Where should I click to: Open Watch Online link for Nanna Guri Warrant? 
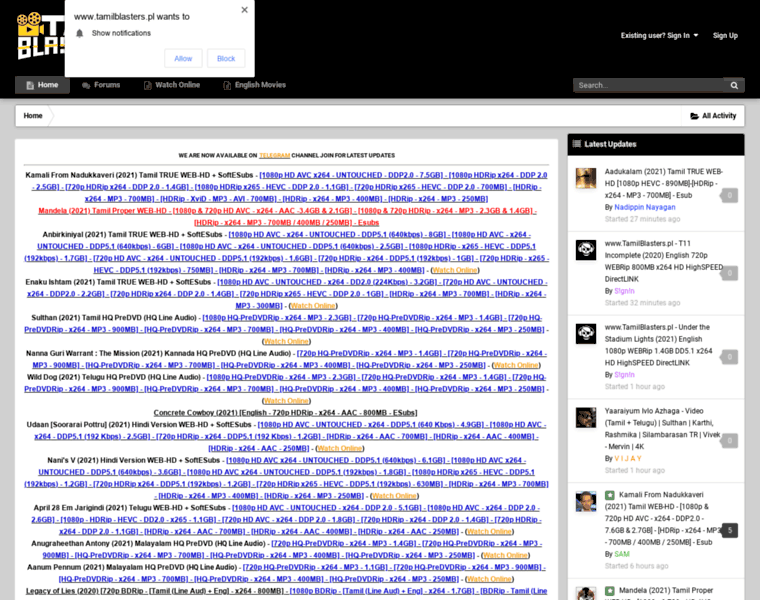[x=516, y=365]
